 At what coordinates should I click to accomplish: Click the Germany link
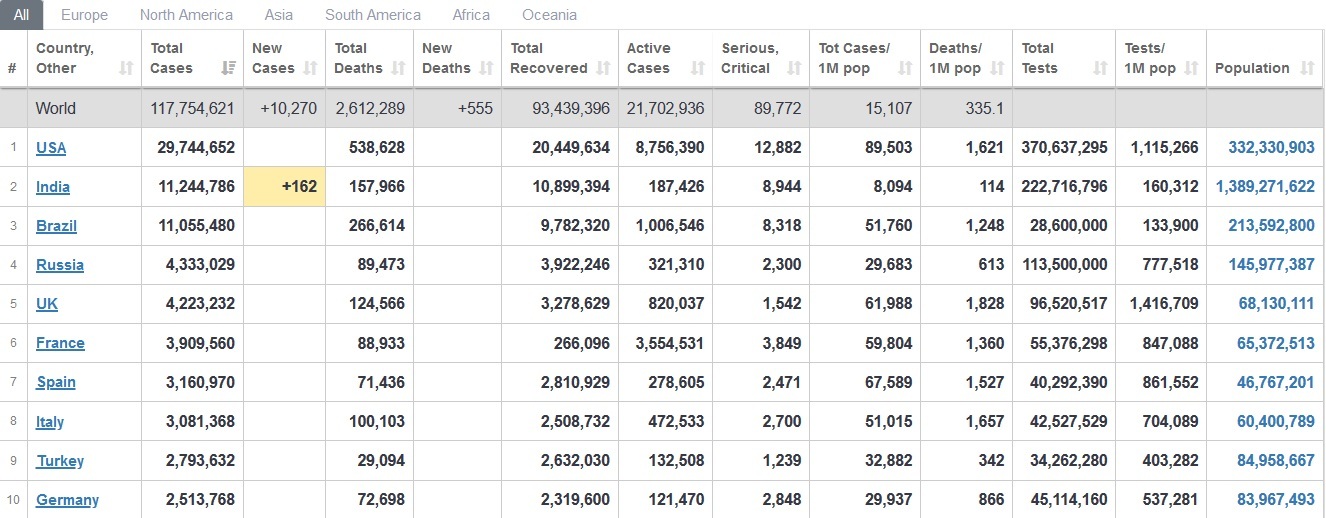pyautogui.click(x=67, y=500)
